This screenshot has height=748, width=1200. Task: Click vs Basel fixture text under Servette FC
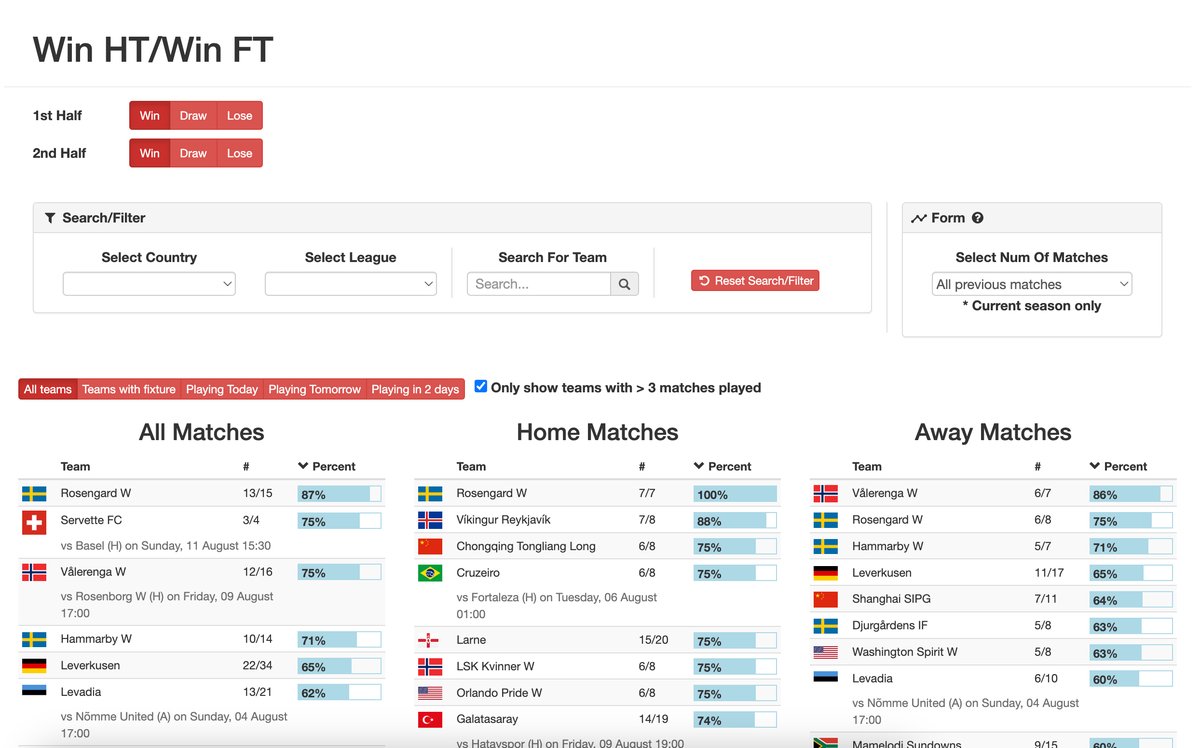pos(166,546)
